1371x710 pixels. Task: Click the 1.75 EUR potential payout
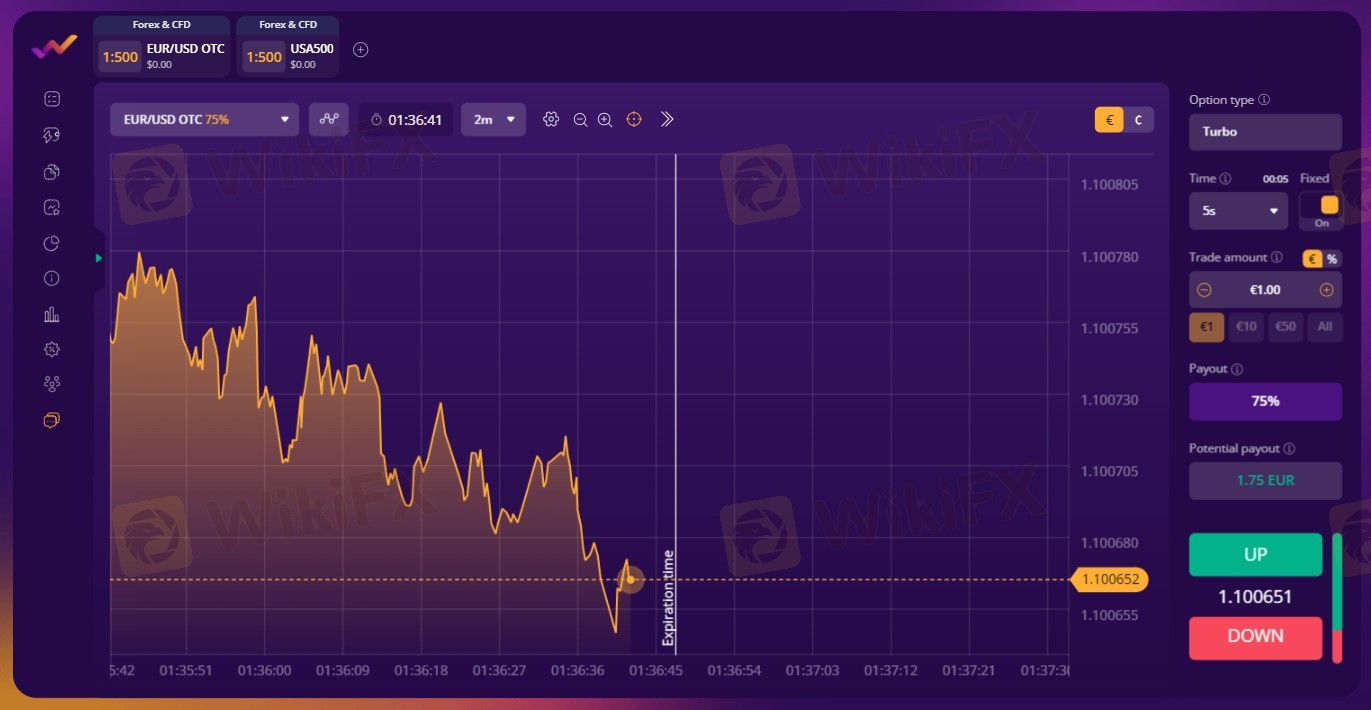(x=1265, y=480)
